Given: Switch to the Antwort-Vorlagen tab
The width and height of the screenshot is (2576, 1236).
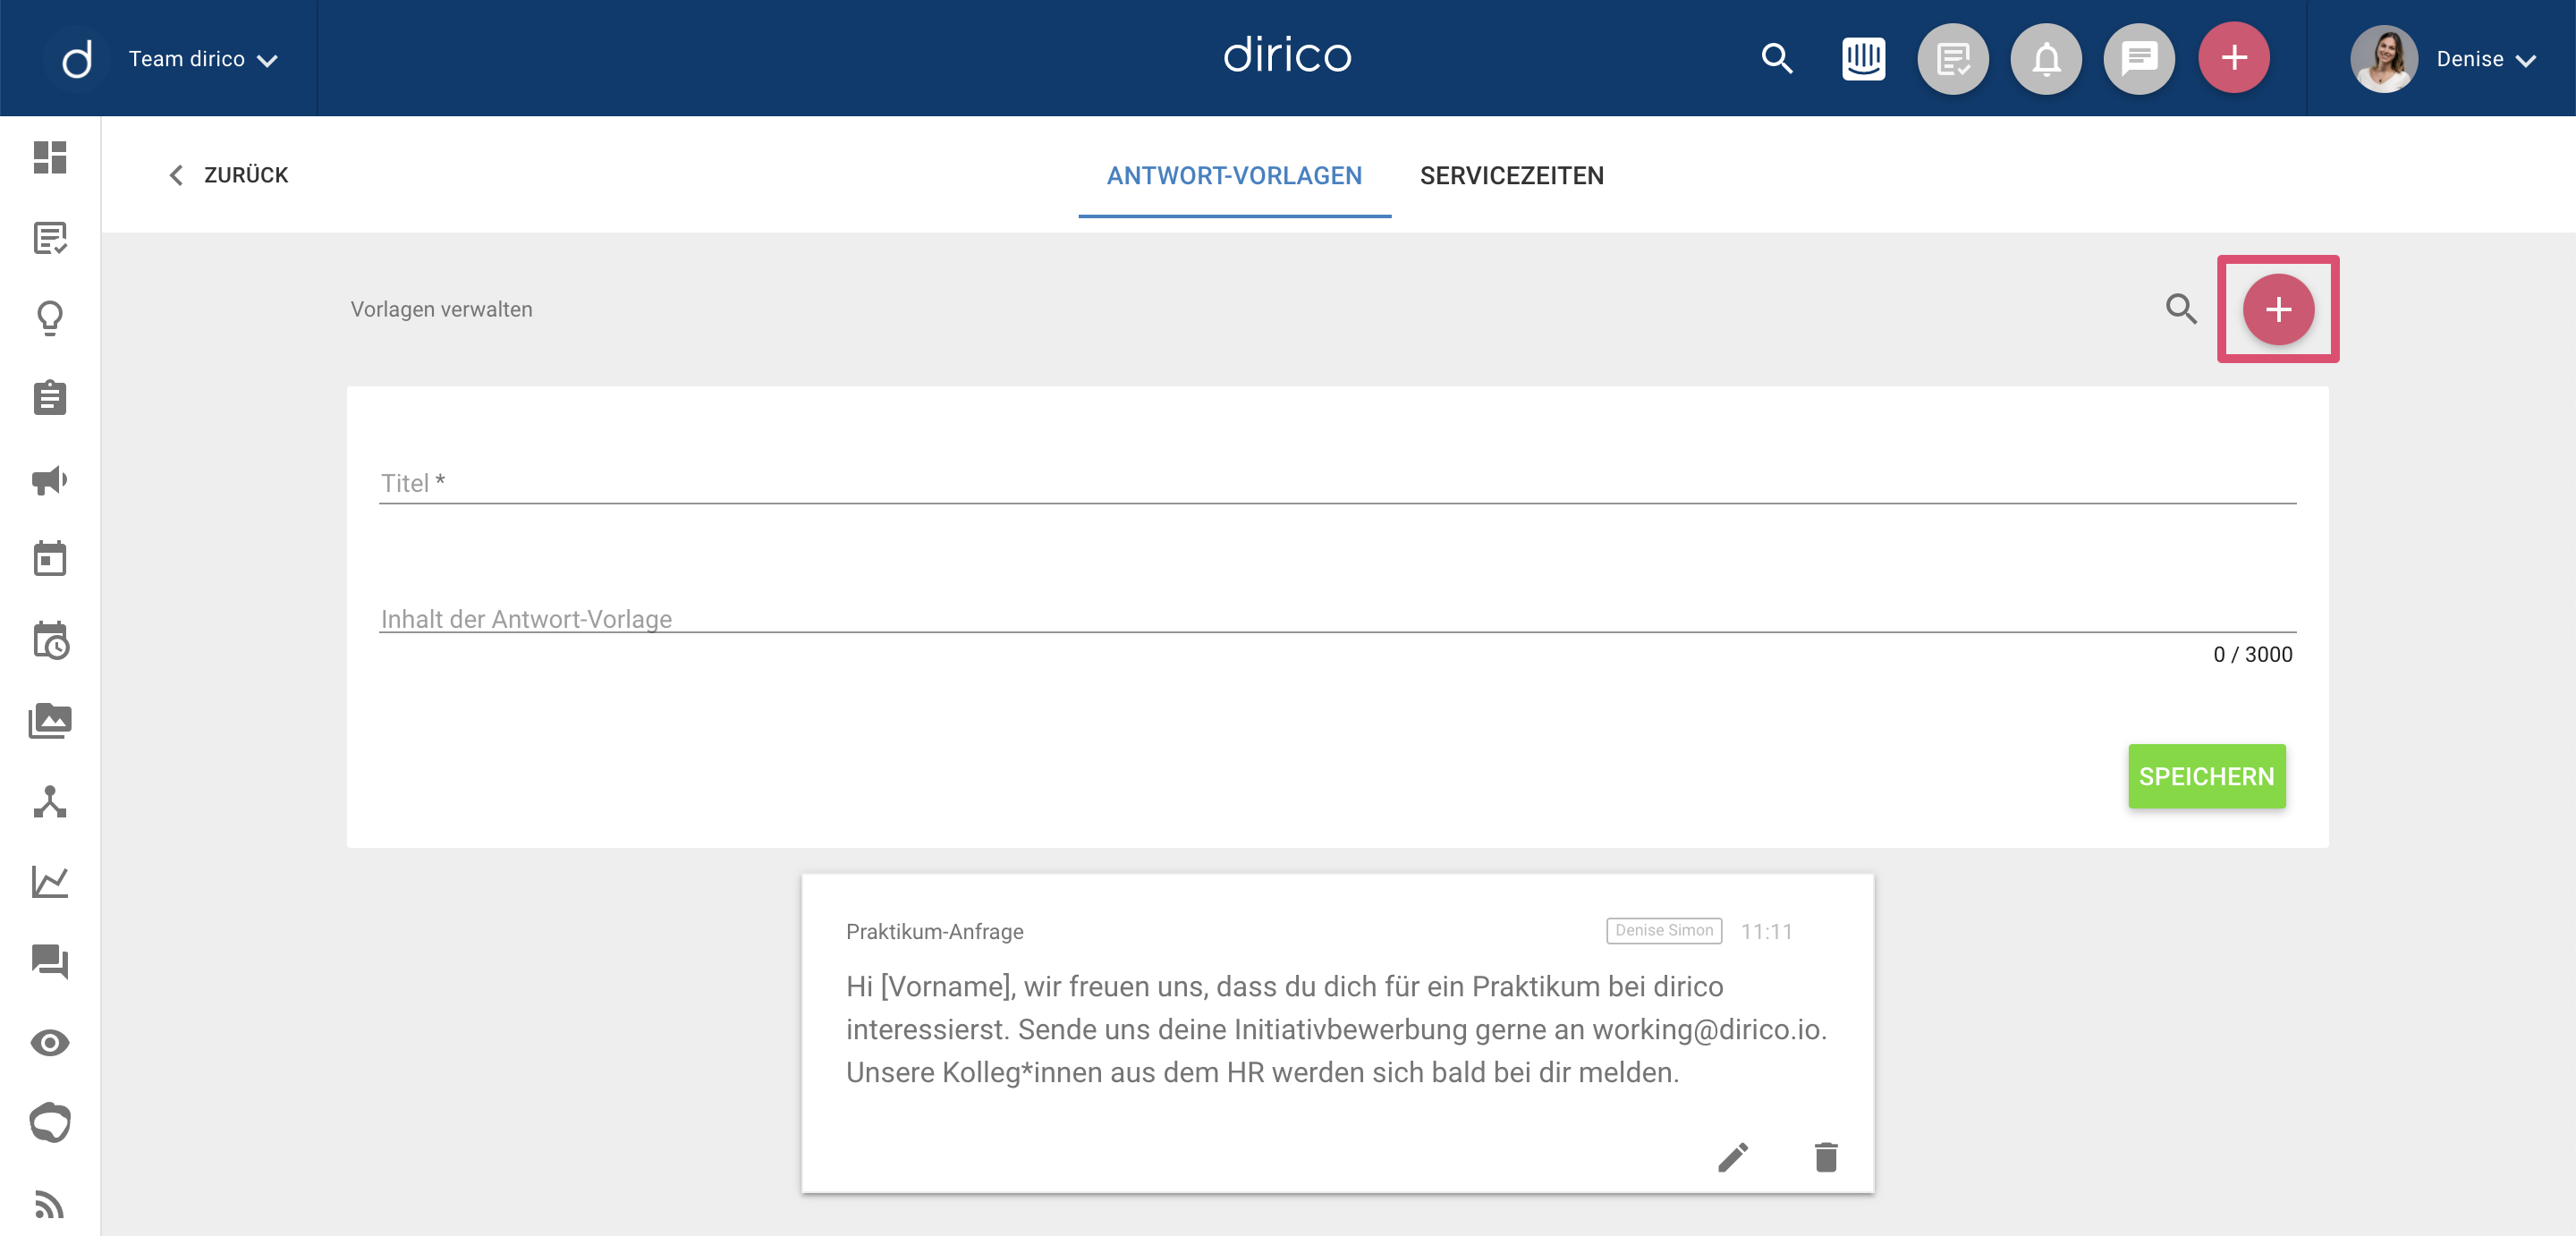Looking at the screenshot, I should [x=1234, y=176].
